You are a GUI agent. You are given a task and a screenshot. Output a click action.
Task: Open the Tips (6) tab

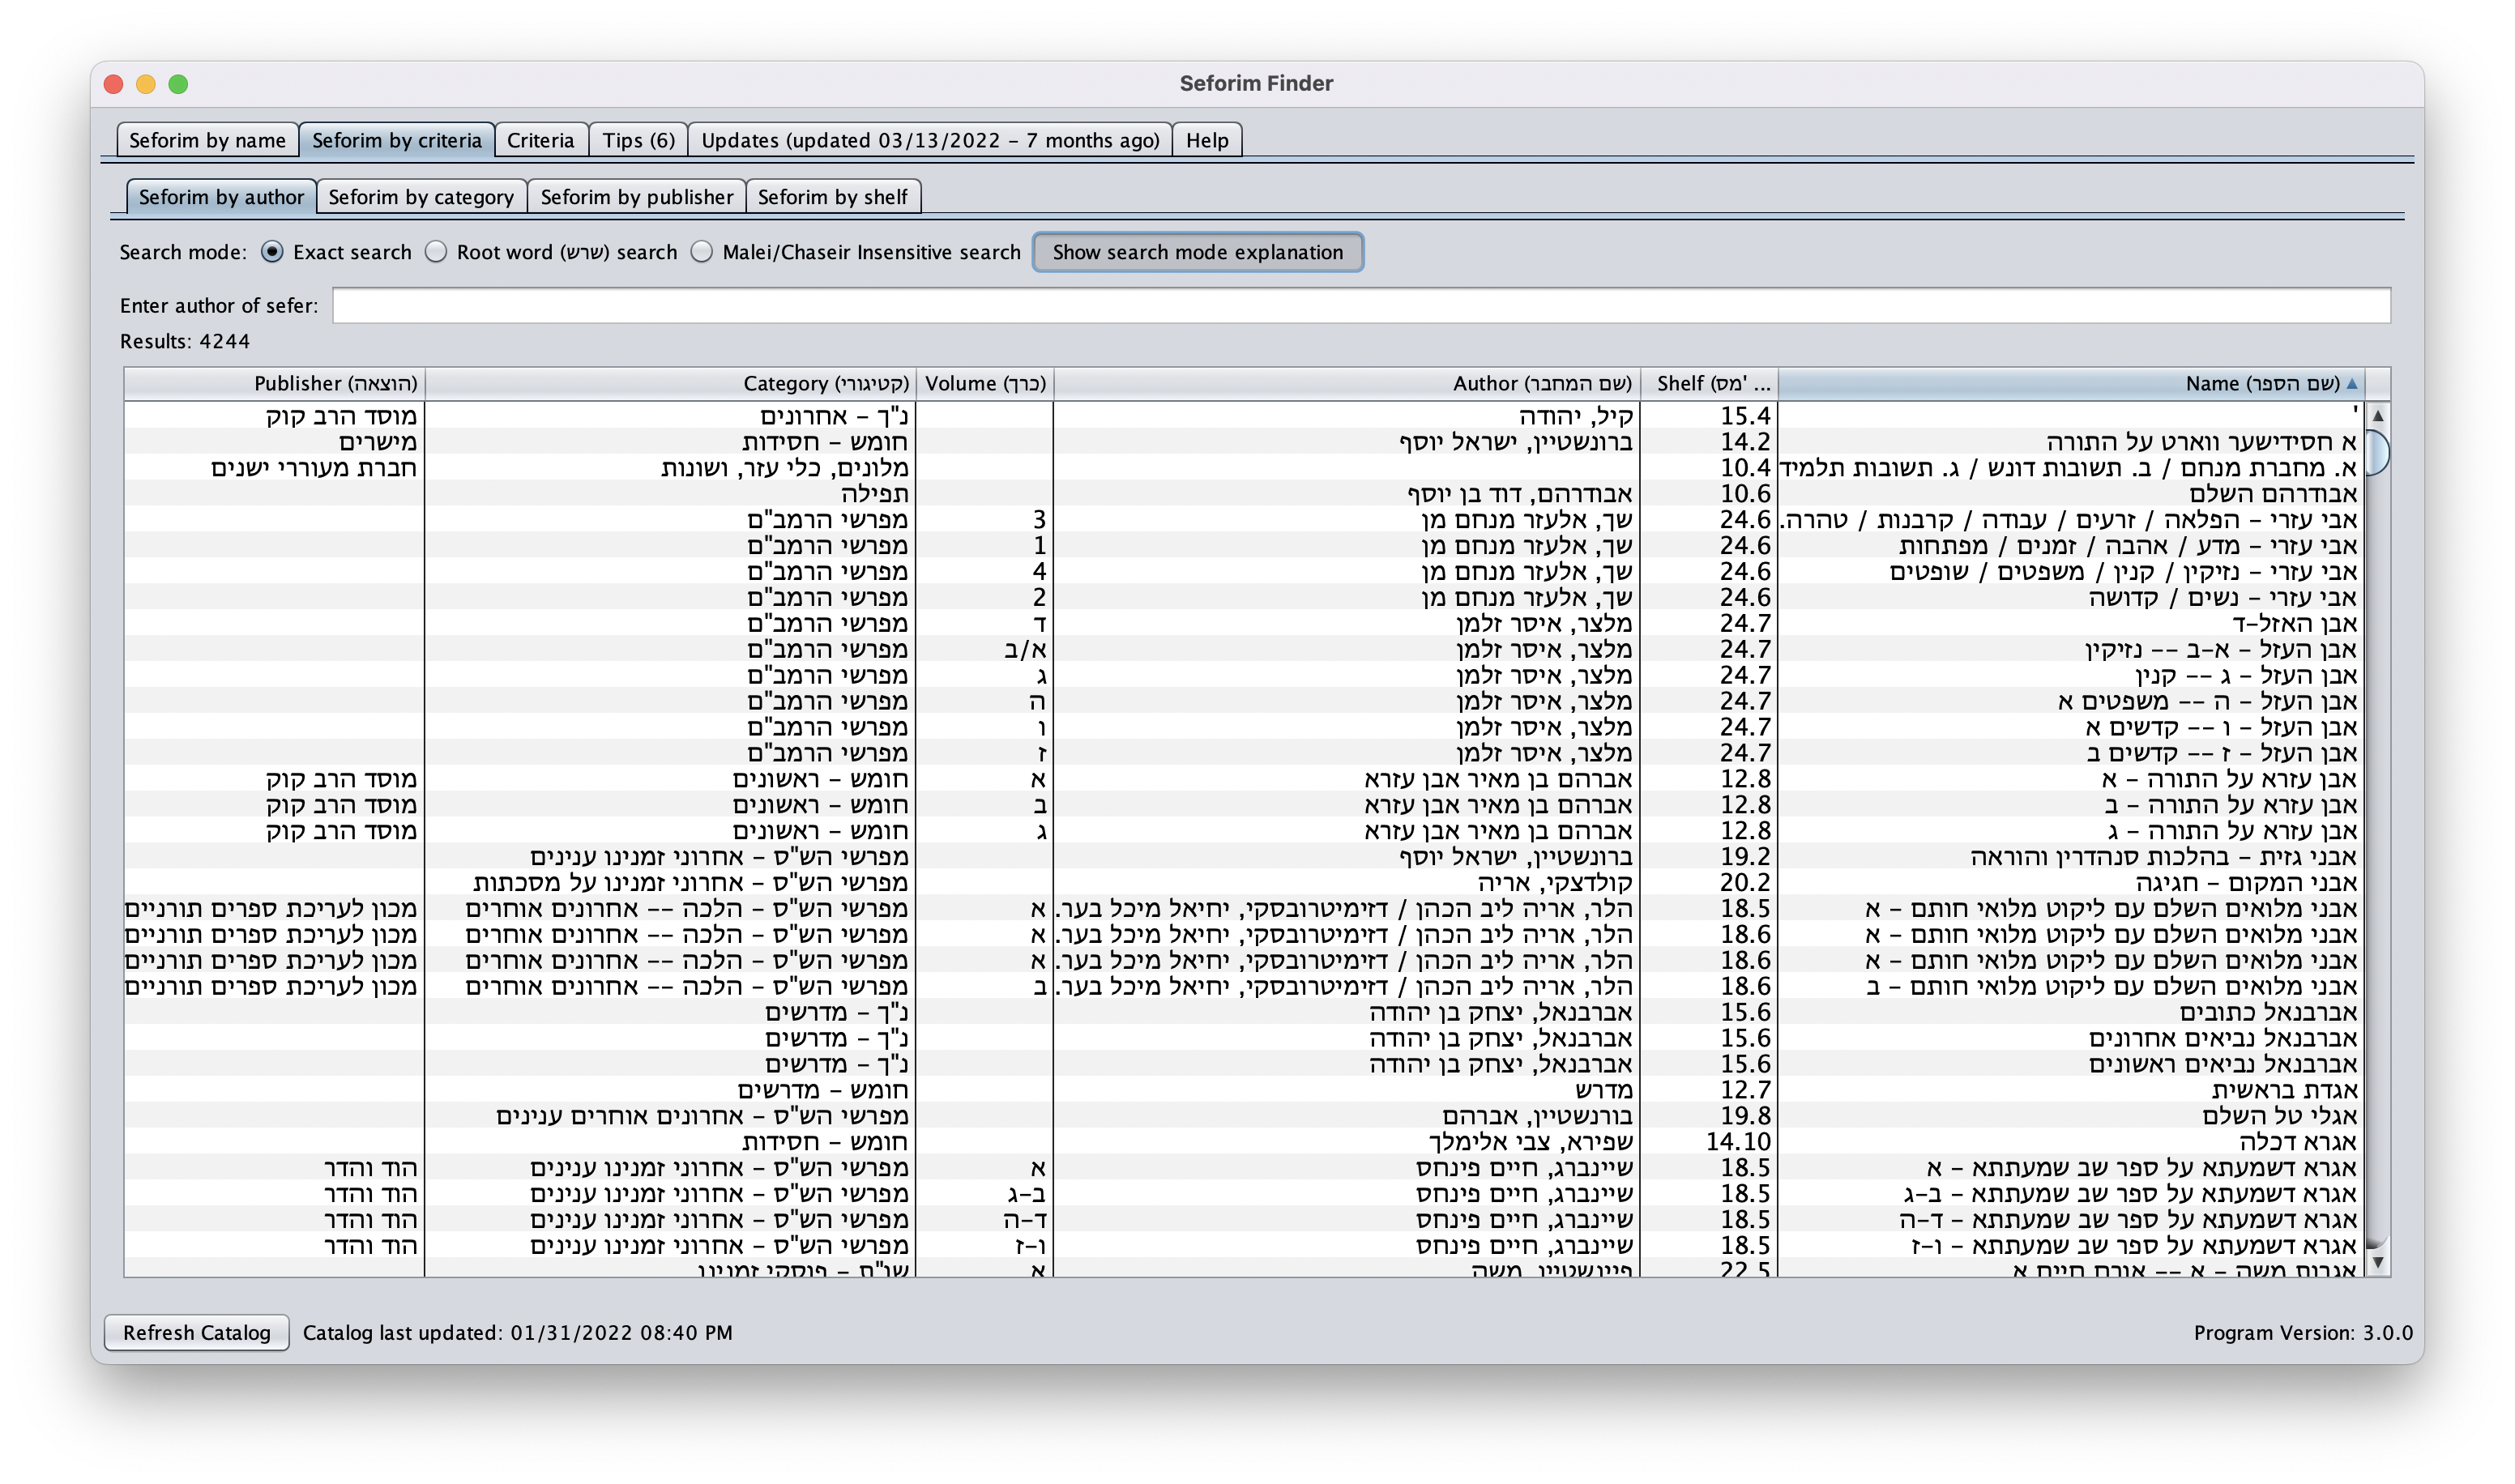pos(638,140)
